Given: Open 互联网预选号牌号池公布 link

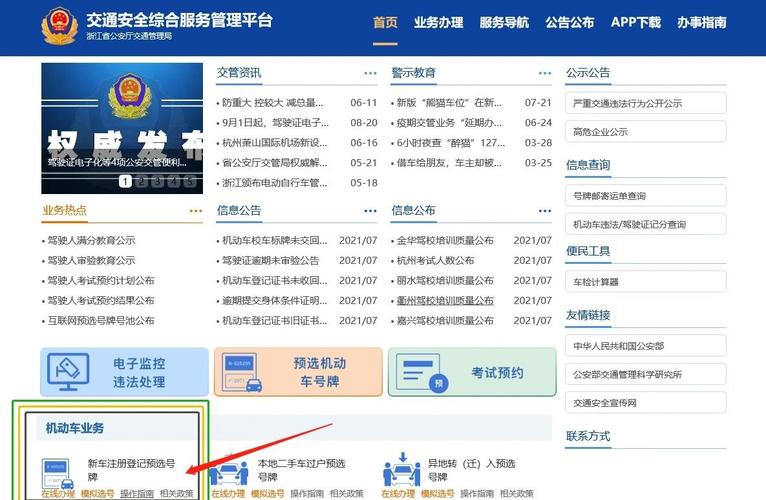Looking at the screenshot, I should point(101,321).
